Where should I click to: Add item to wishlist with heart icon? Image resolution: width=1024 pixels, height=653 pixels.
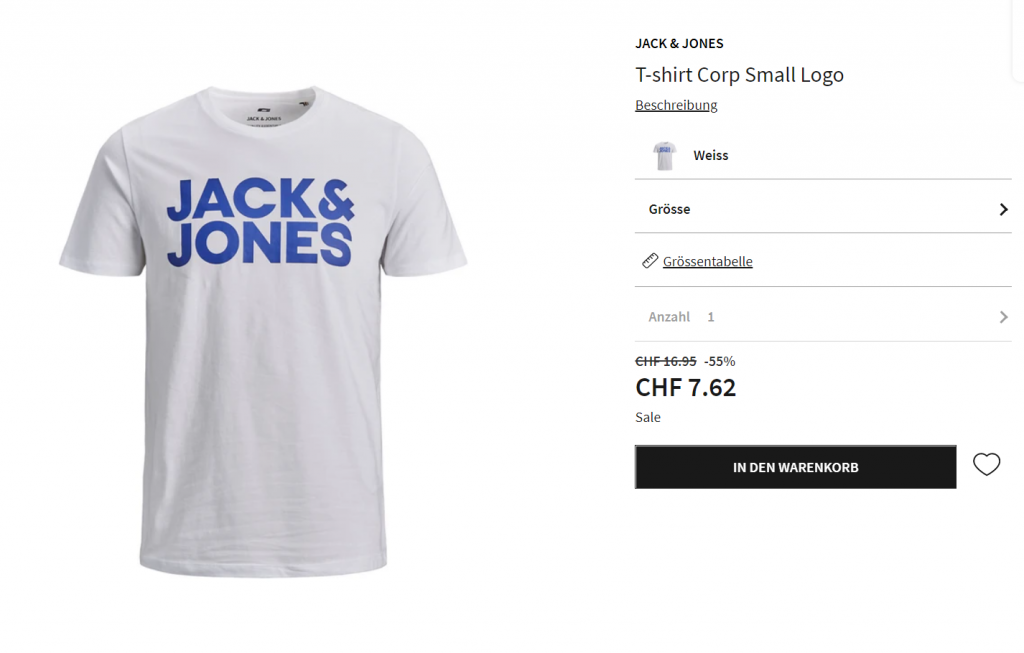[986, 464]
